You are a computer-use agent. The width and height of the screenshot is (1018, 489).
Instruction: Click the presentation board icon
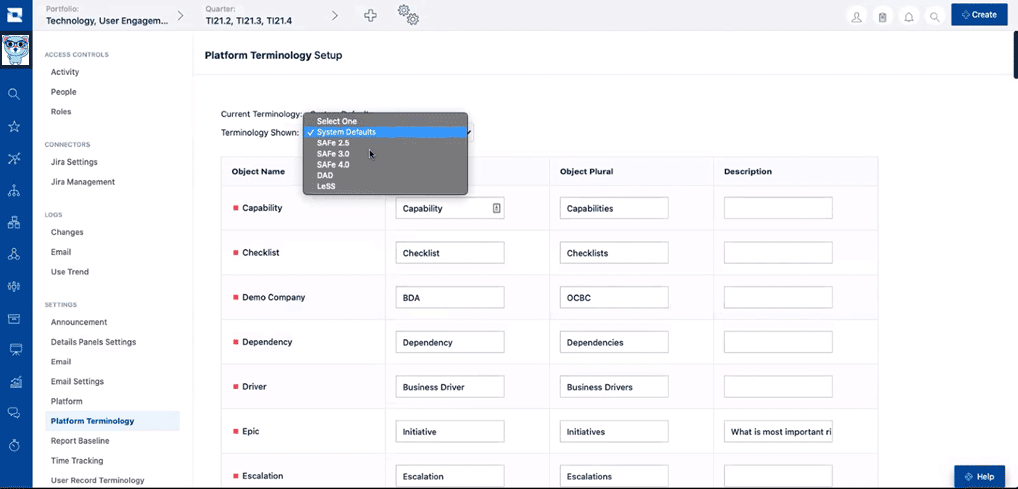pyautogui.click(x=16, y=349)
